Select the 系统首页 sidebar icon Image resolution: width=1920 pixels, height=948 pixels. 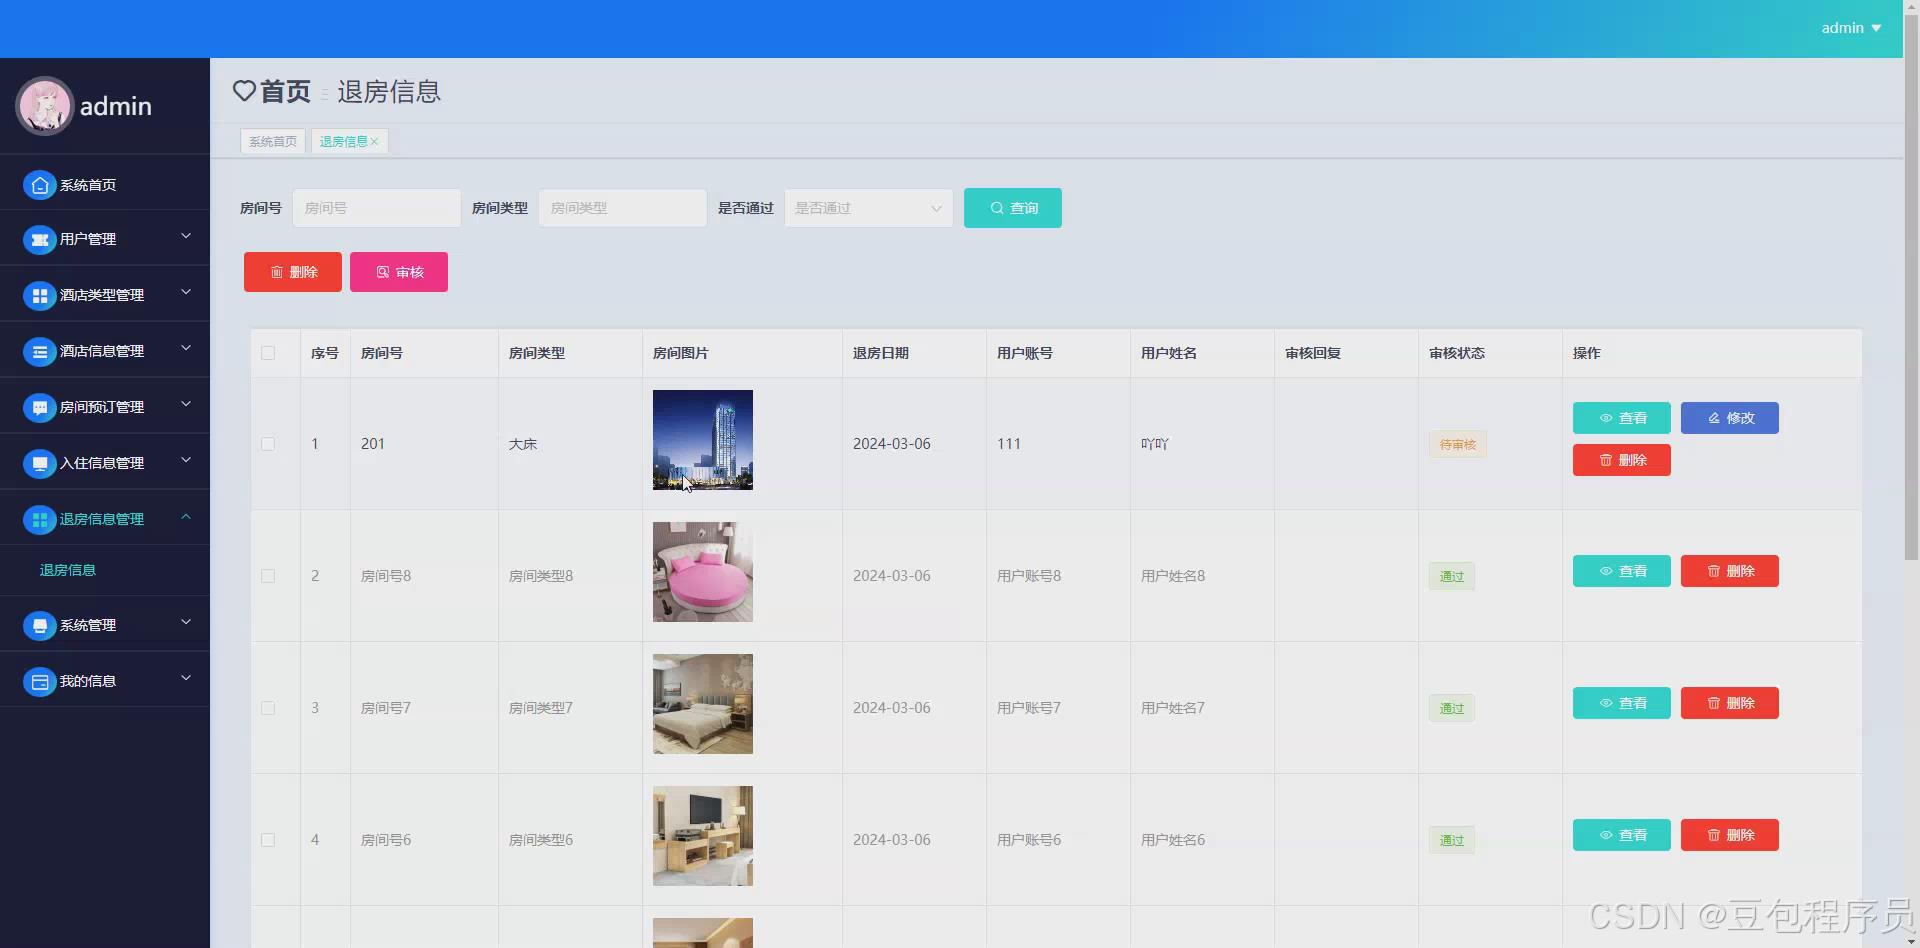(39, 185)
